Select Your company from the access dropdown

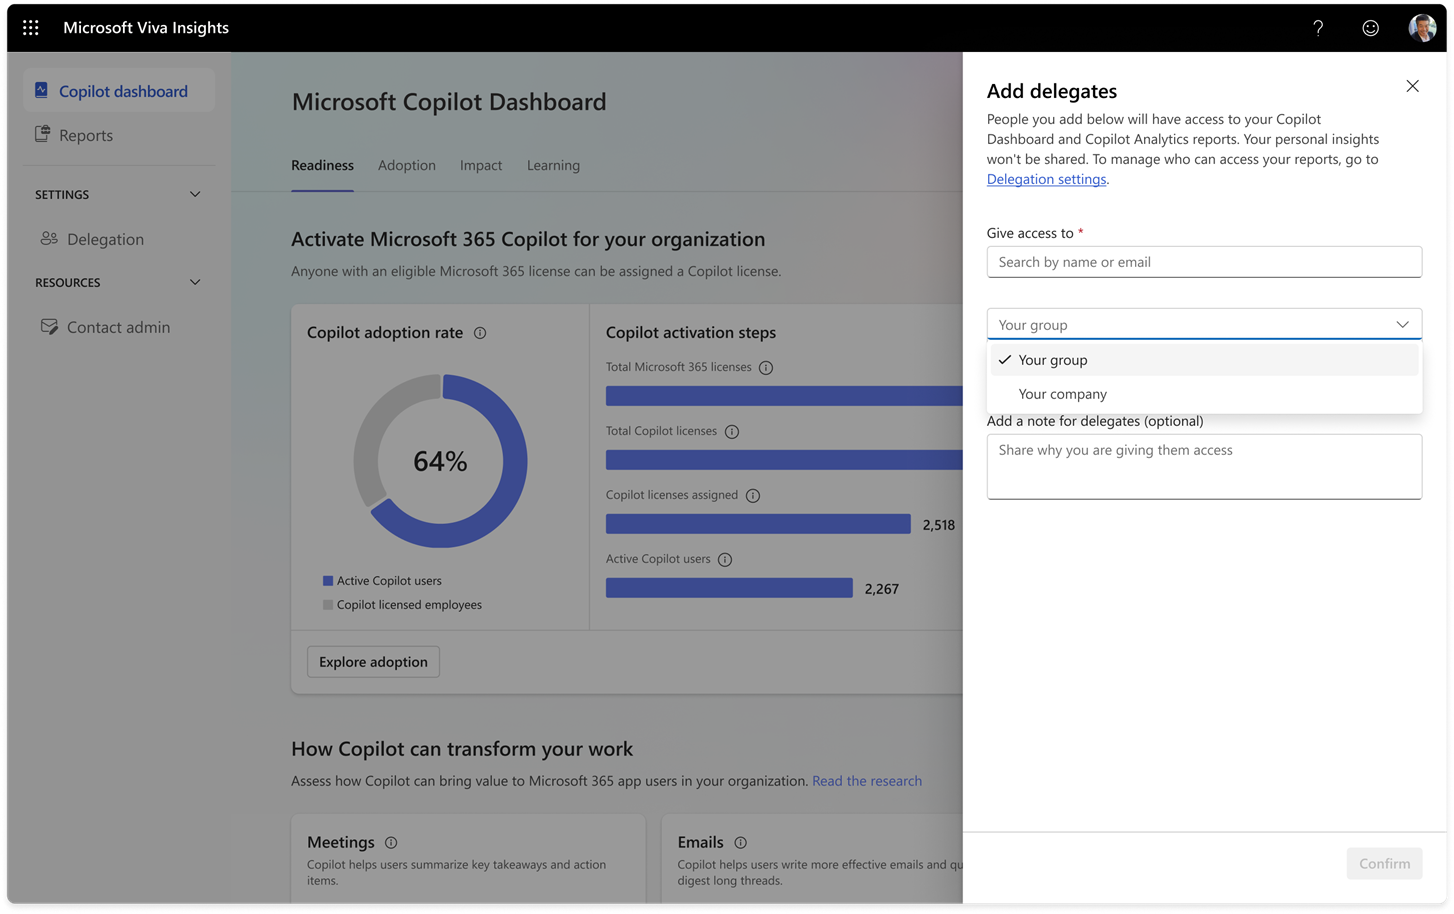(1062, 394)
